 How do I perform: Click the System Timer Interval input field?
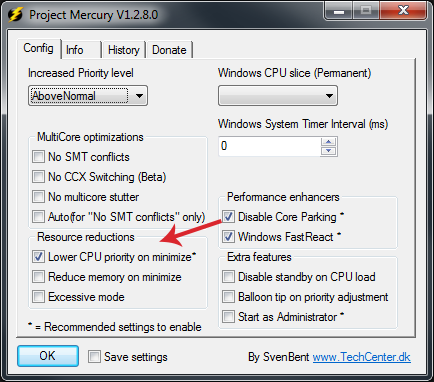[269, 146]
